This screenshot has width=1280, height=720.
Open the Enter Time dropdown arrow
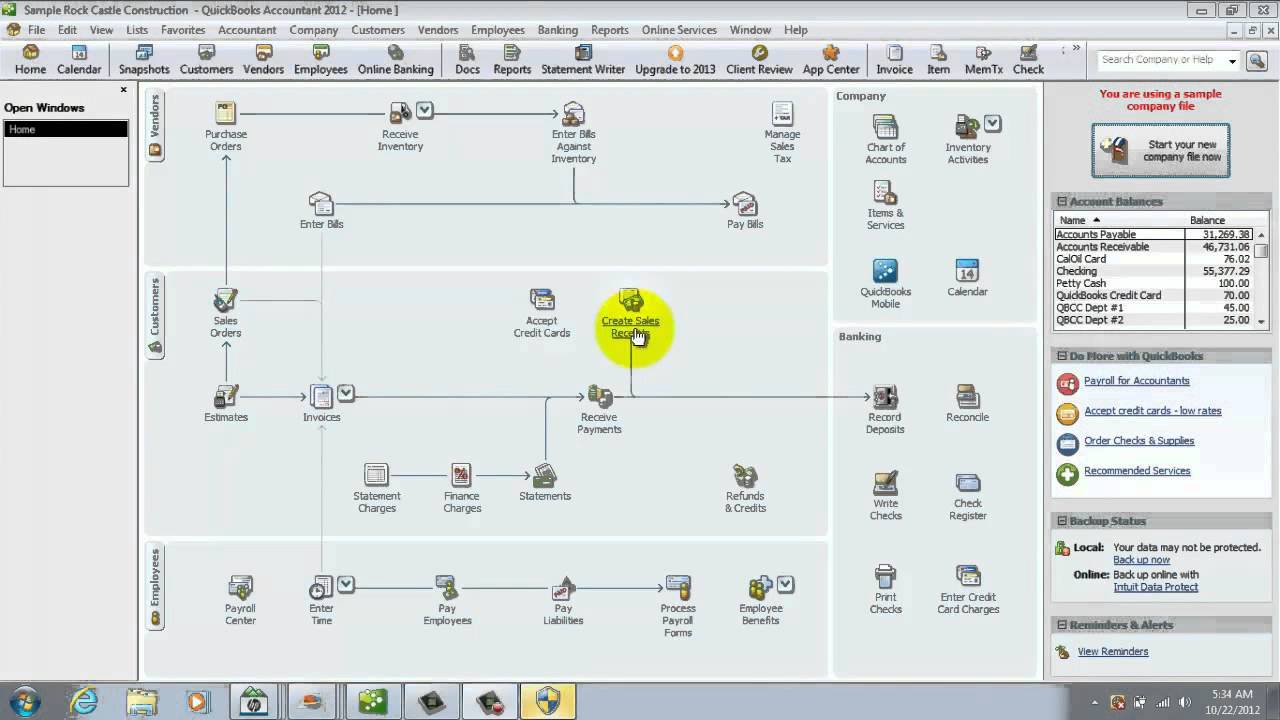coord(345,583)
